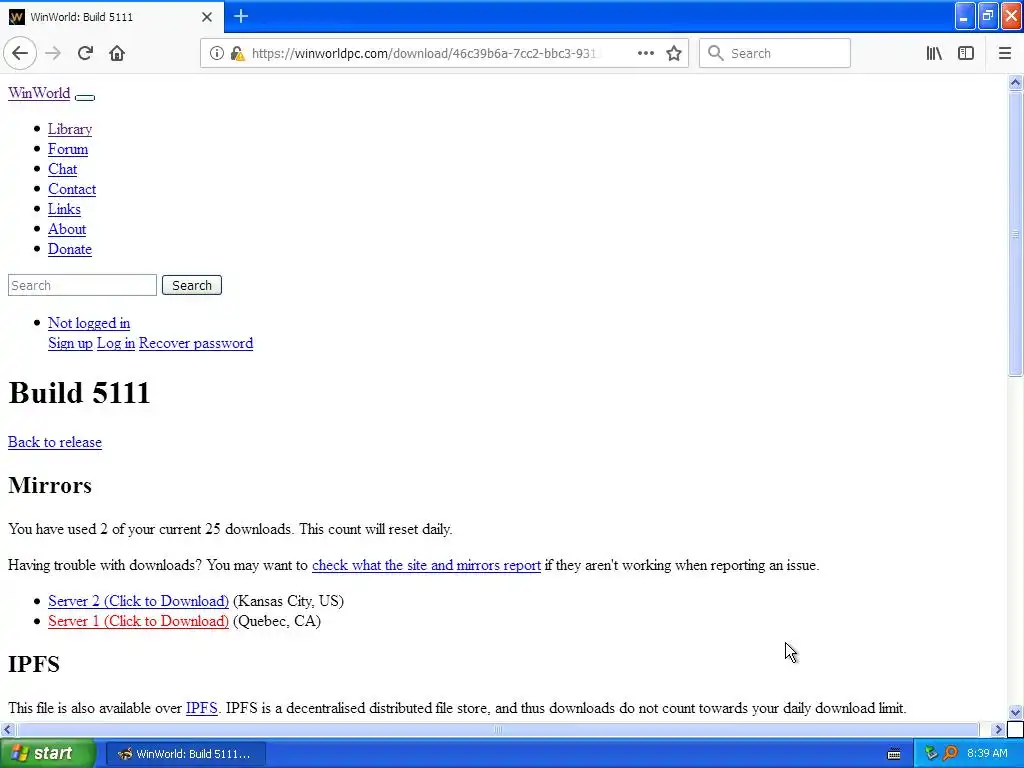Click the vertical scrollbar up arrow
Viewport: 1024px width, 768px height.
[1015, 82]
